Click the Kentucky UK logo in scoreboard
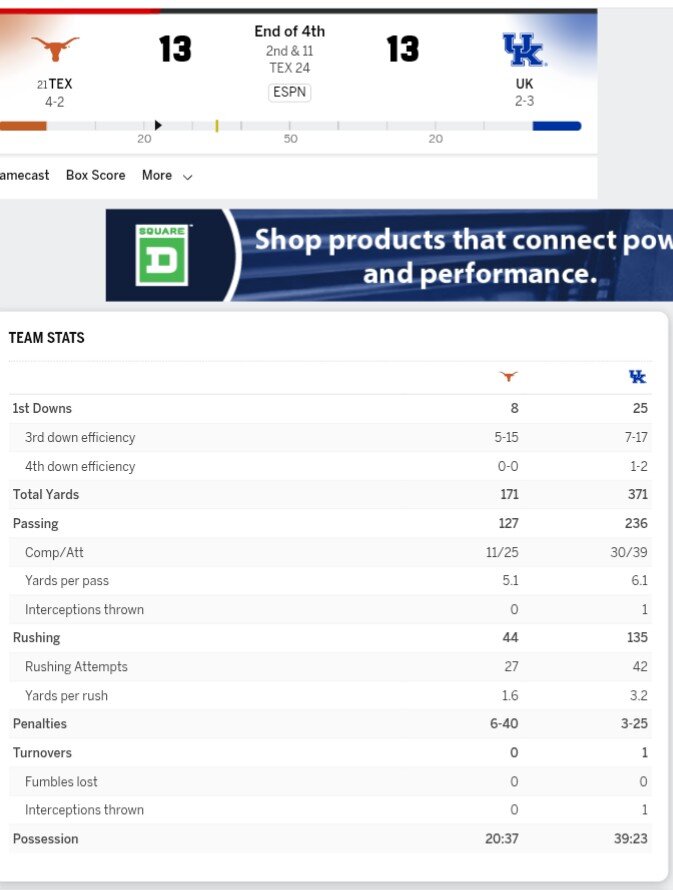 (x=523, y=48)
